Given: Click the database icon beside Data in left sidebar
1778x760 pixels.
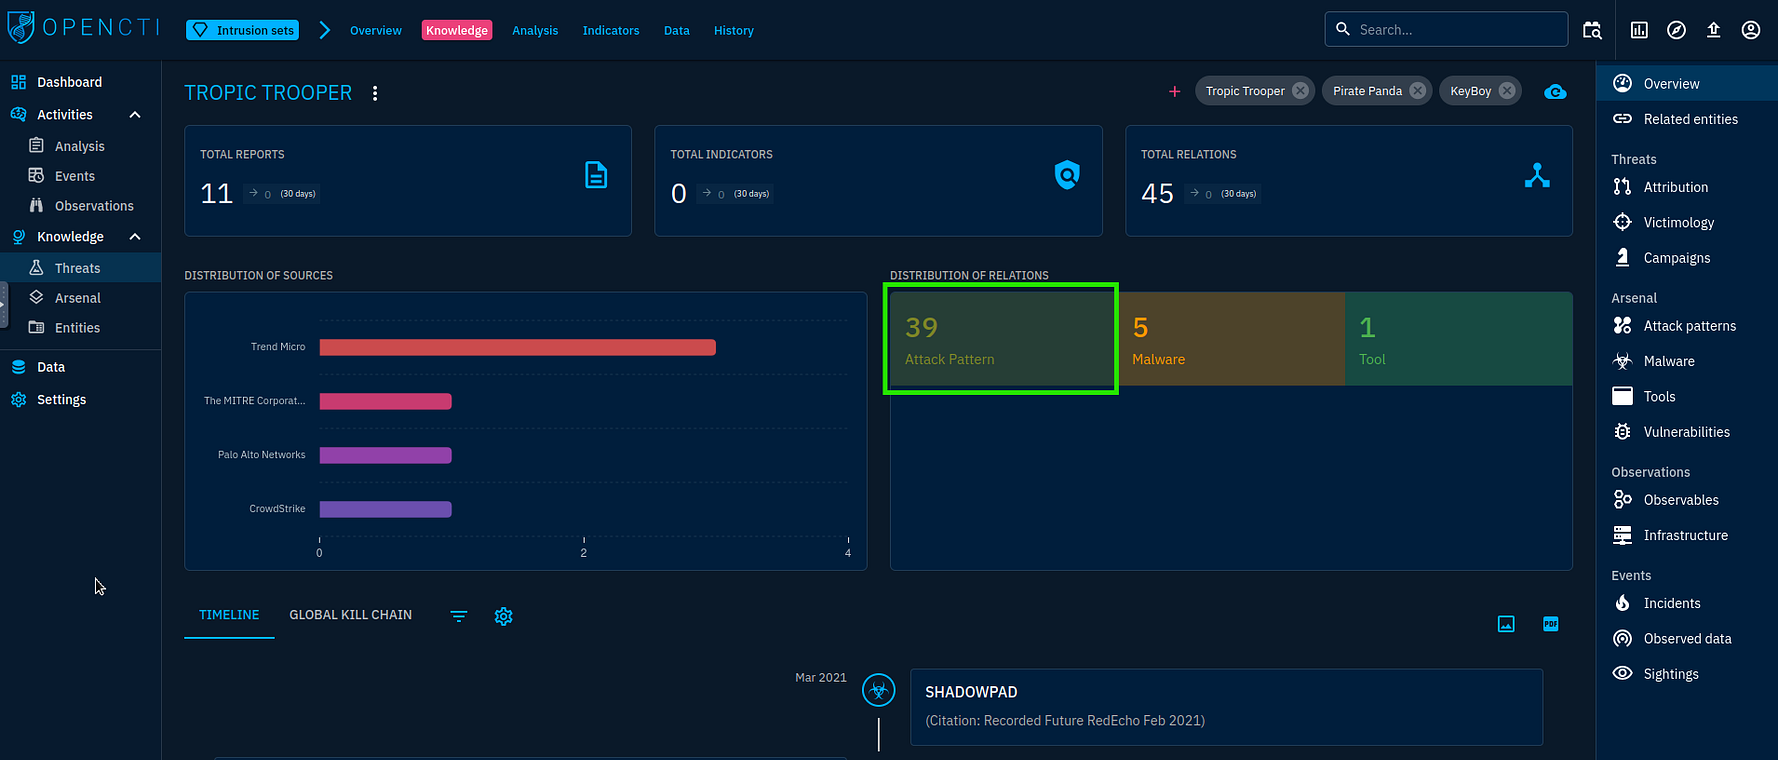Looking at the screenshot, I should (18, 367).
